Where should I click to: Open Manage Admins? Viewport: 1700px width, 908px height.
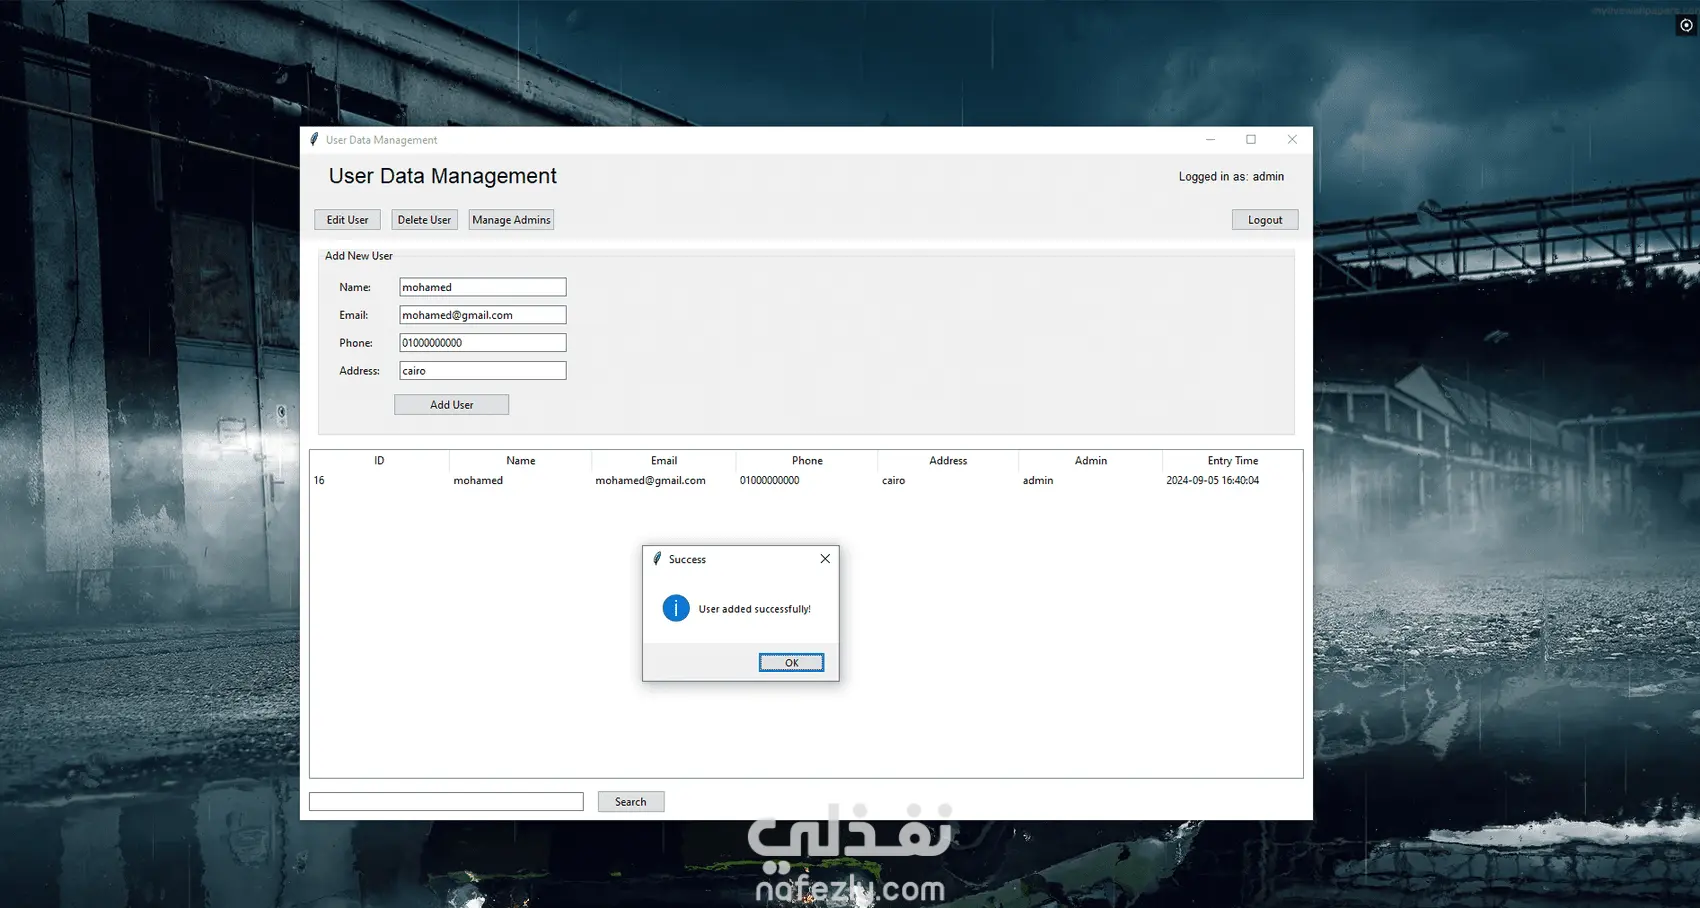(x=511, y=220)
